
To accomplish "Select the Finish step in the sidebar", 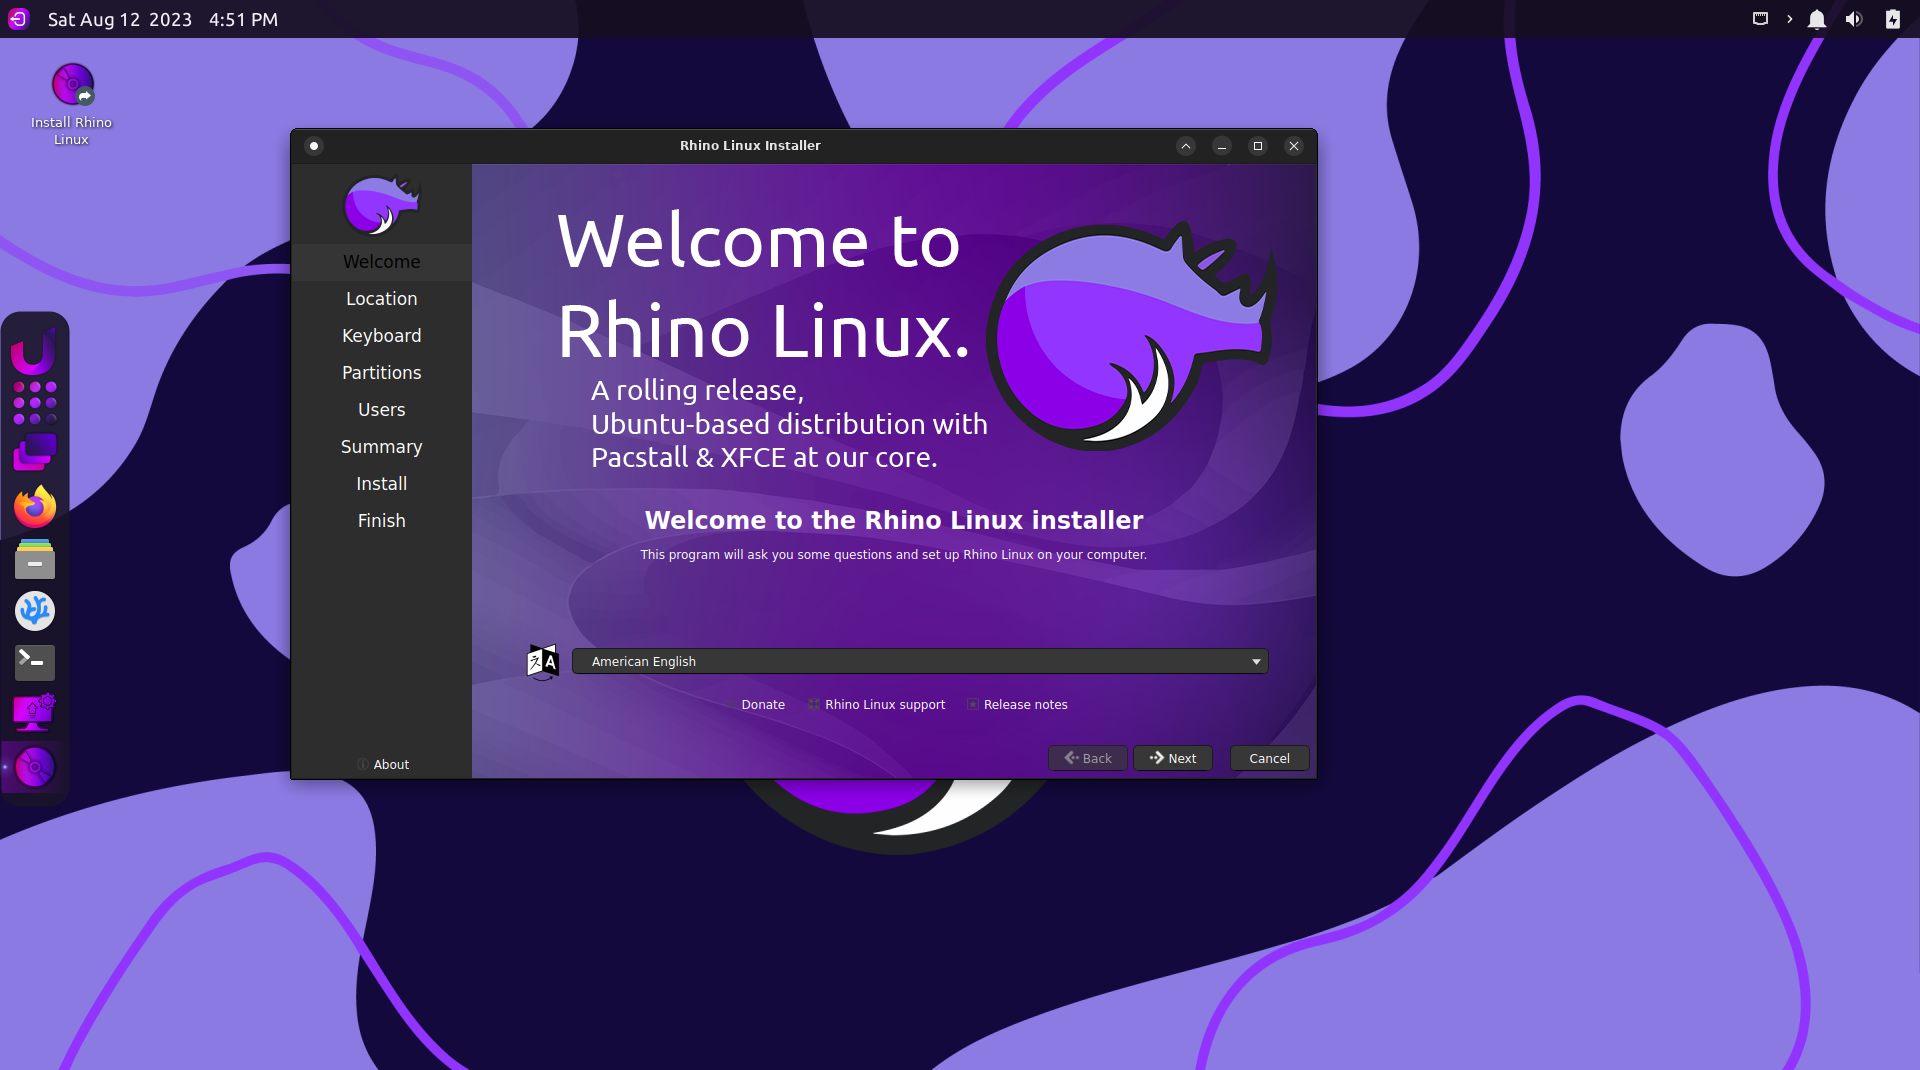I will [381, 520].
